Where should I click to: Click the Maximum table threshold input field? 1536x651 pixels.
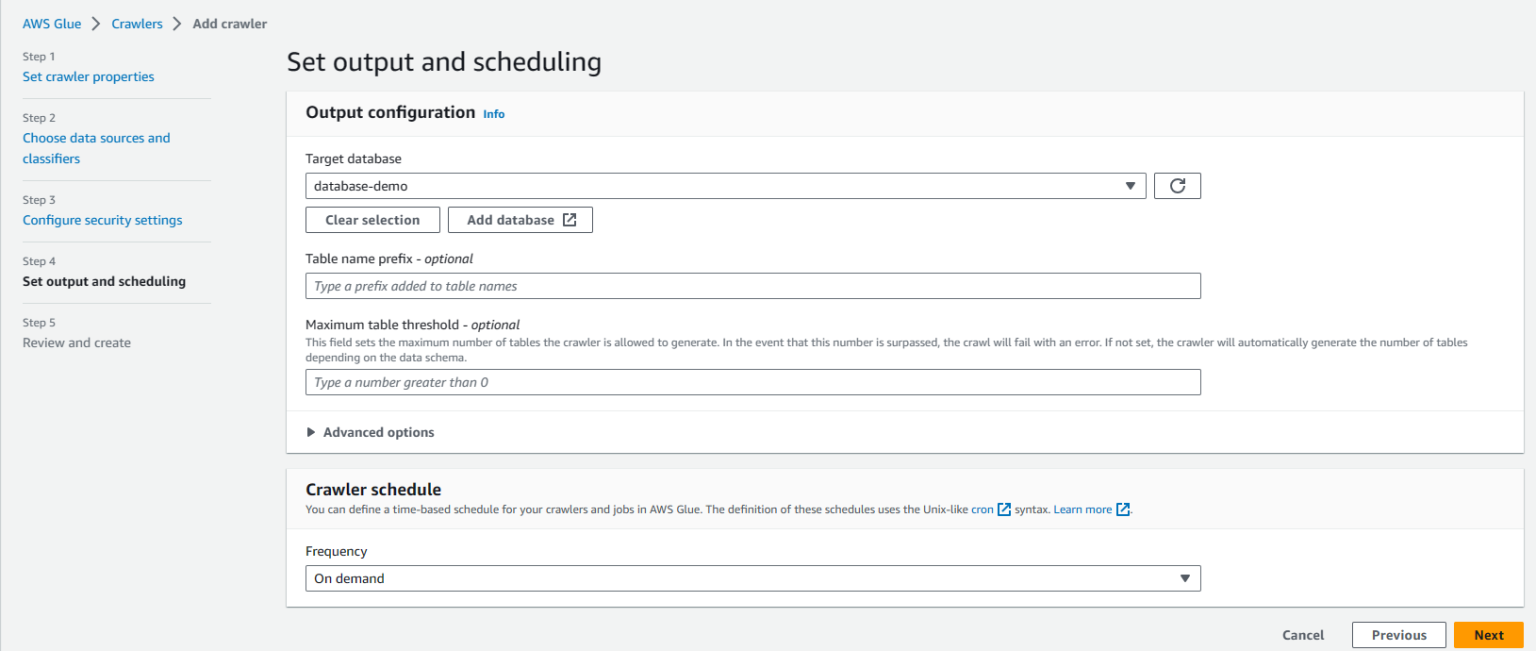(x=753, y=382)
